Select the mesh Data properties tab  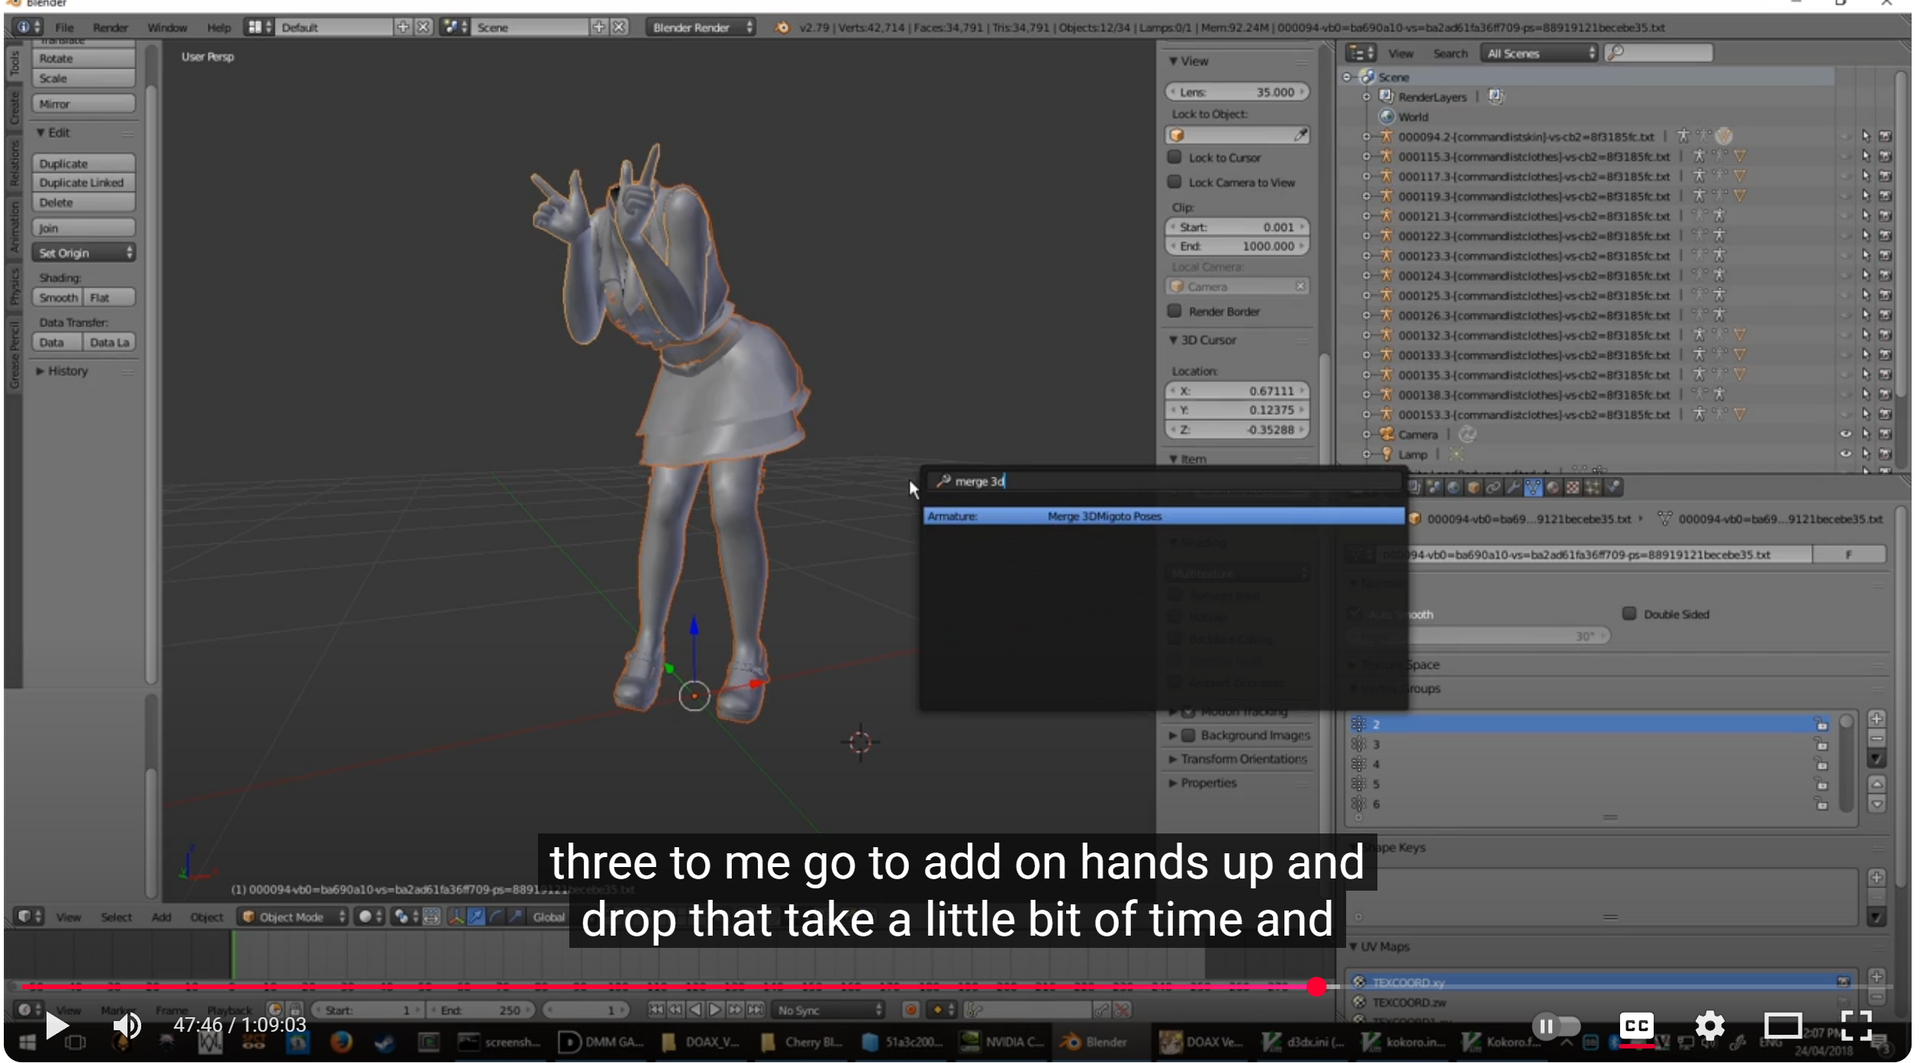click(x=1533, y=487)
